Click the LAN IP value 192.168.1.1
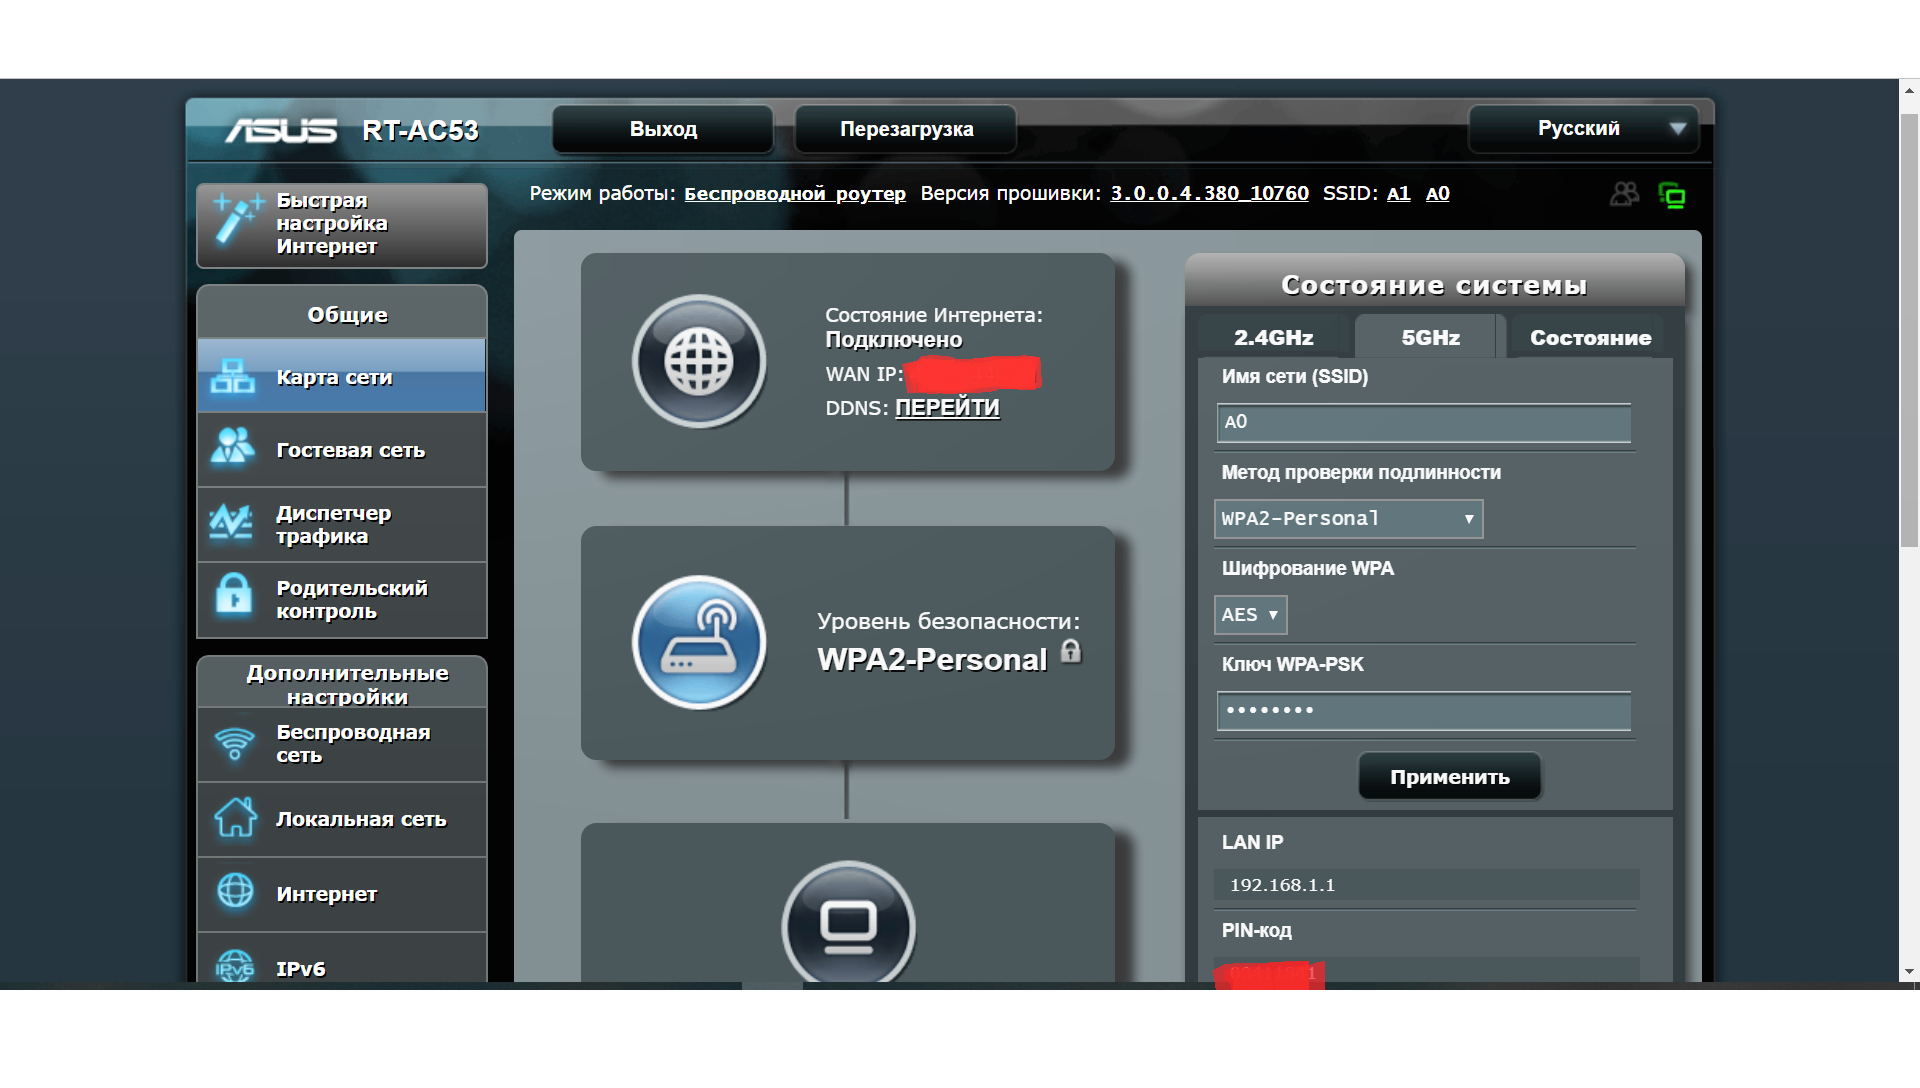This screenshot has height=1088, width=1920. 1282,885
